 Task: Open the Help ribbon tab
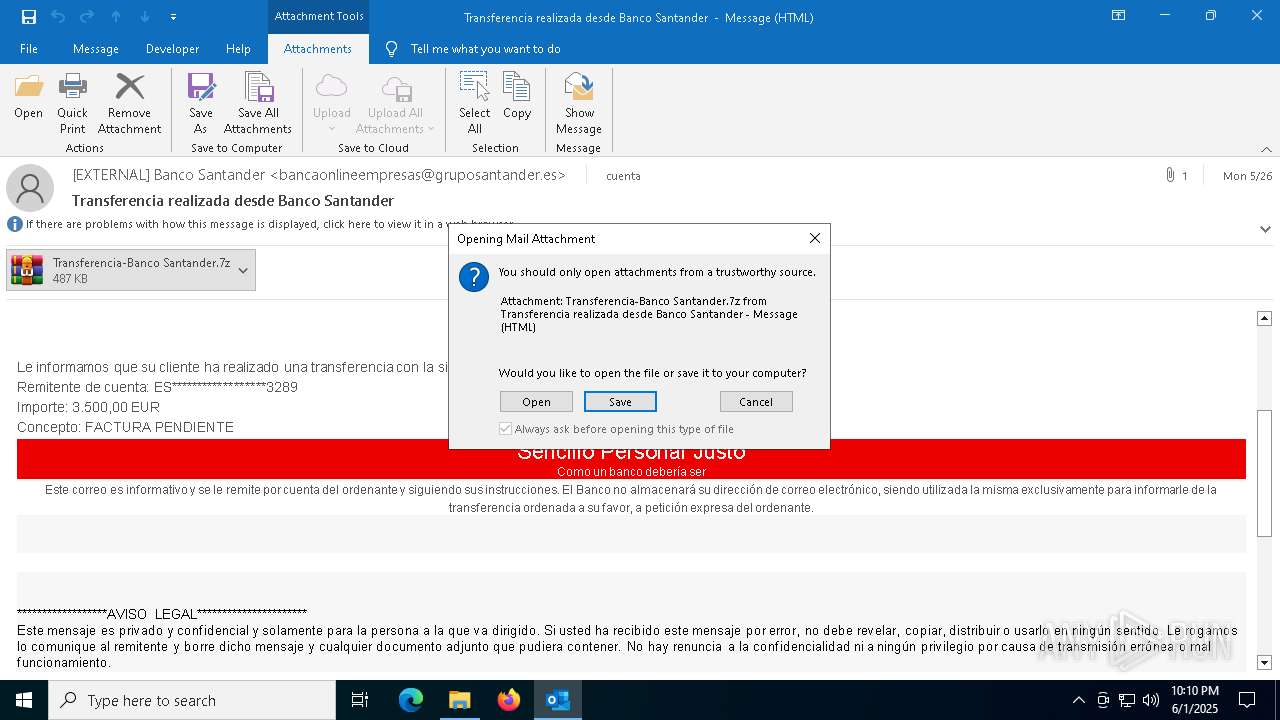coord(238,49)
